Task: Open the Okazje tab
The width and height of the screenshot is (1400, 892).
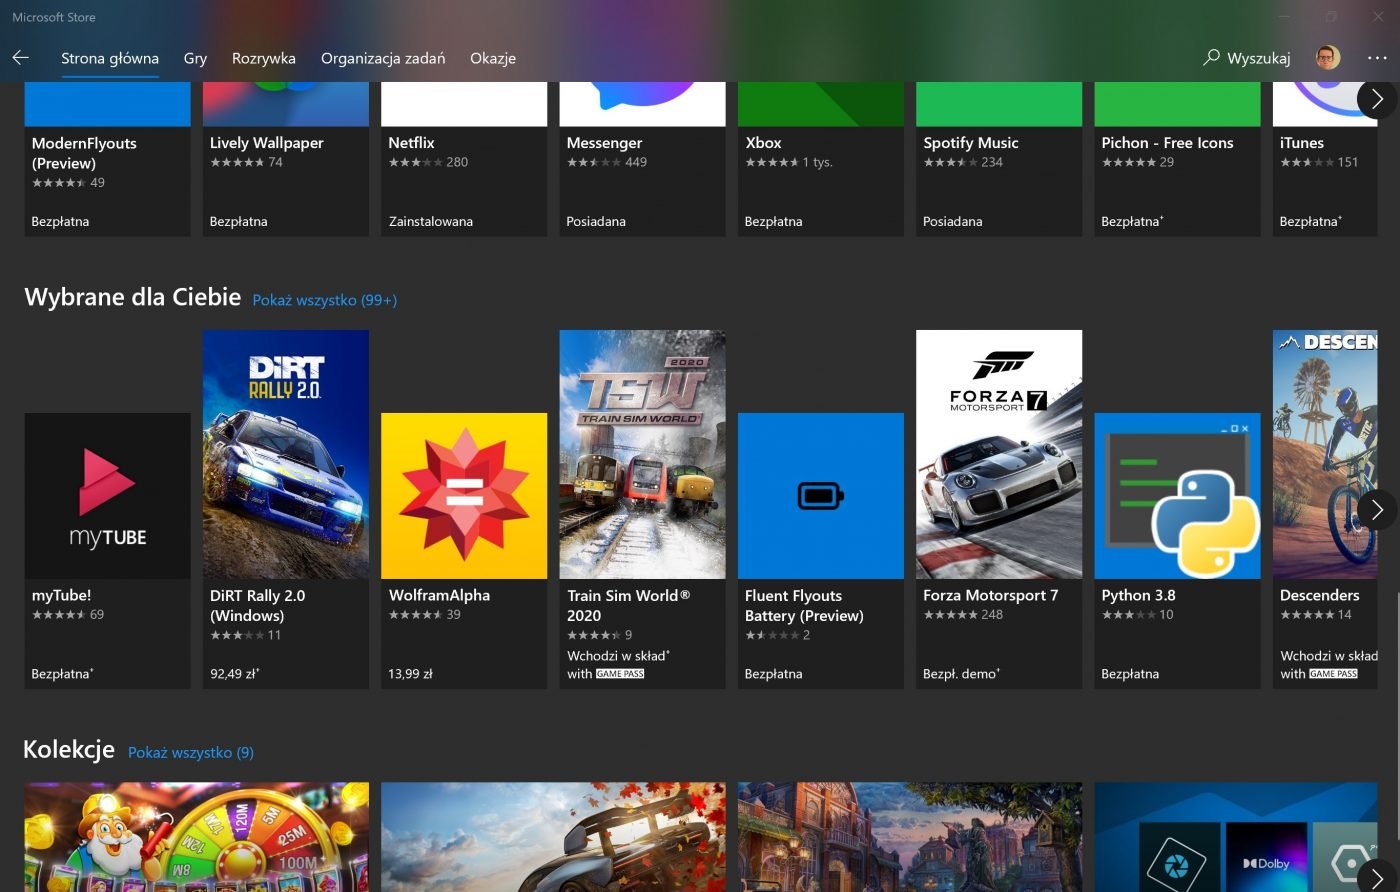Action: tap(493, 58)
